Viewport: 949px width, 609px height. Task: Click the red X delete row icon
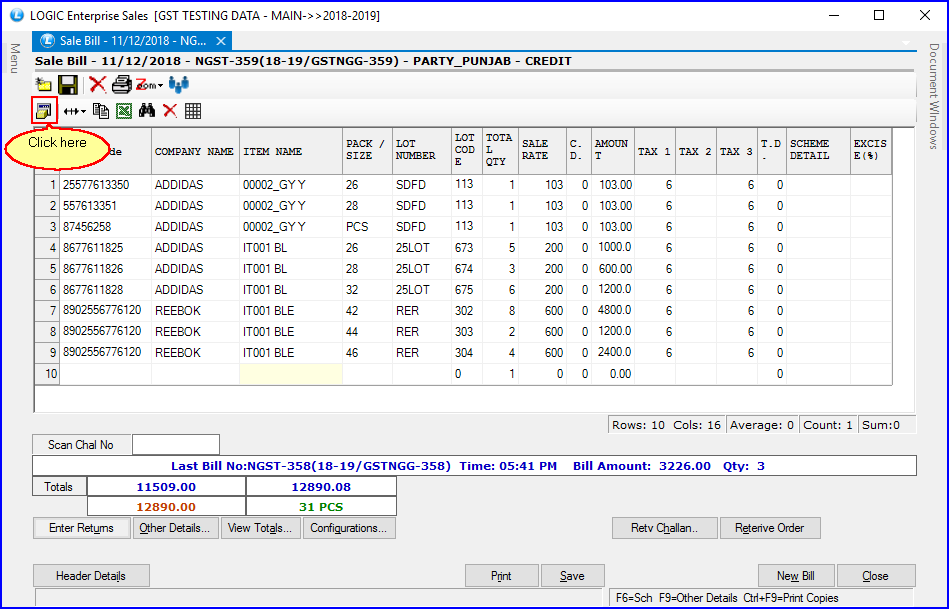170,111
